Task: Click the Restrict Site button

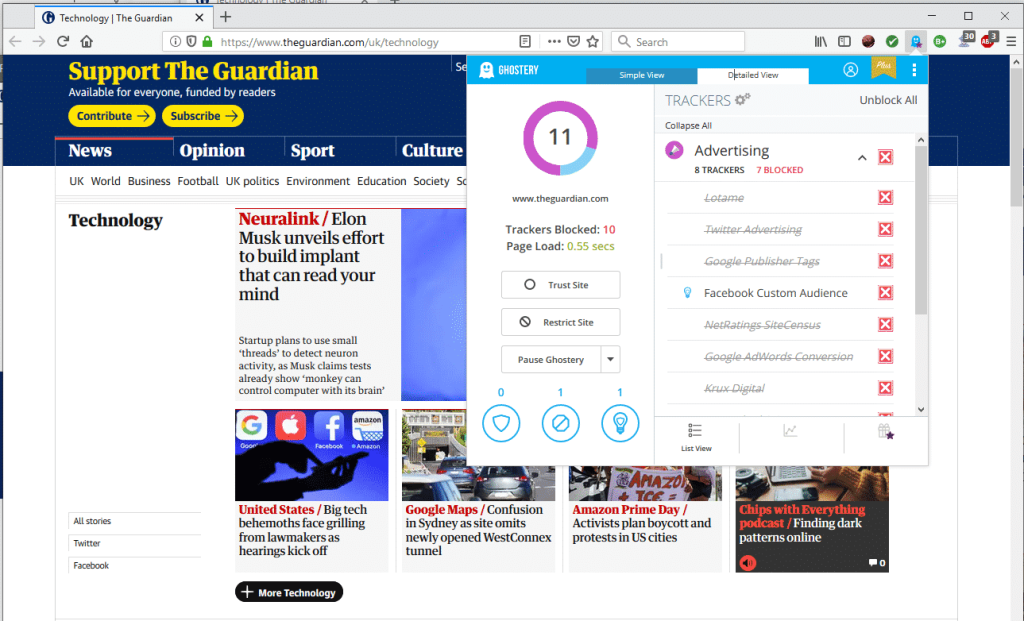Action: [x=560, y=322]
